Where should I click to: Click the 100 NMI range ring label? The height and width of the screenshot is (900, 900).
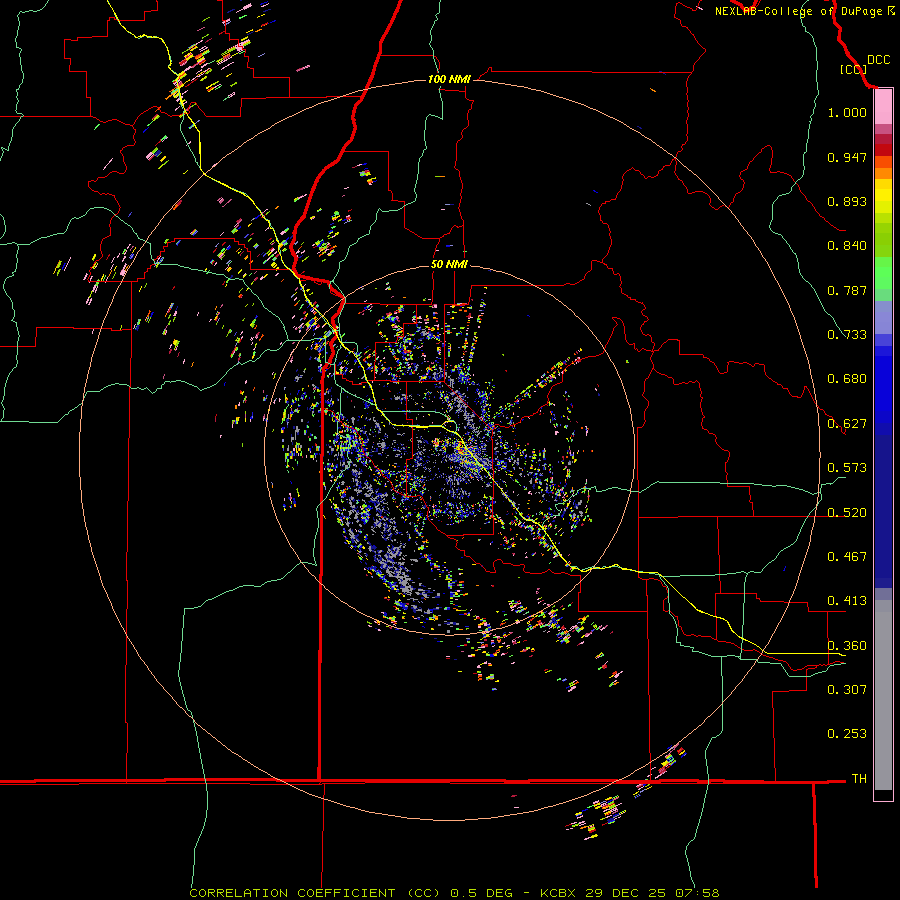tap(449, 79)
